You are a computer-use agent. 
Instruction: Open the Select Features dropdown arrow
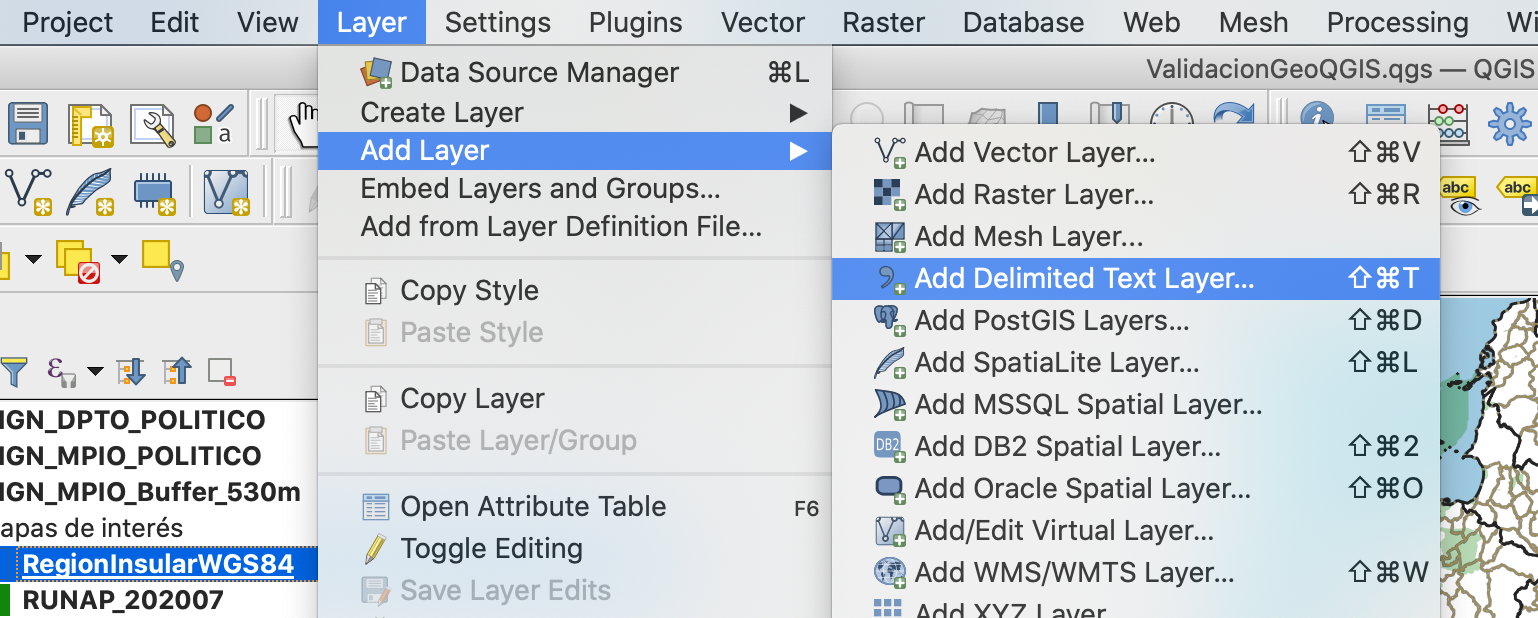click(33, 260)
